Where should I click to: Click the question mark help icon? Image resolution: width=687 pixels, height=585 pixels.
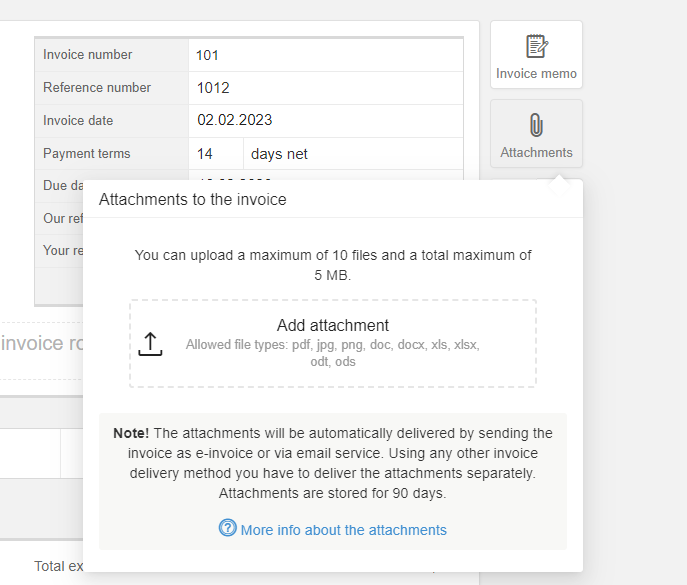(x=227, y=528)
